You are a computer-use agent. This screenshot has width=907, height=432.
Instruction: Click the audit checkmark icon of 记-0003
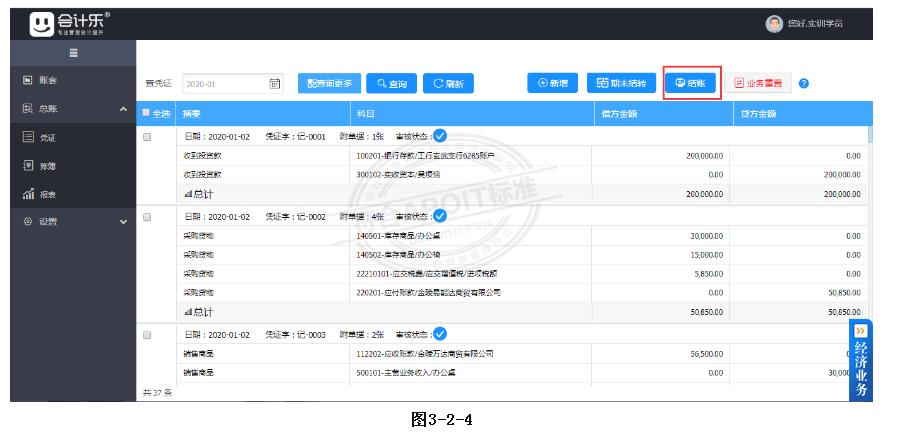click(440, 334)
